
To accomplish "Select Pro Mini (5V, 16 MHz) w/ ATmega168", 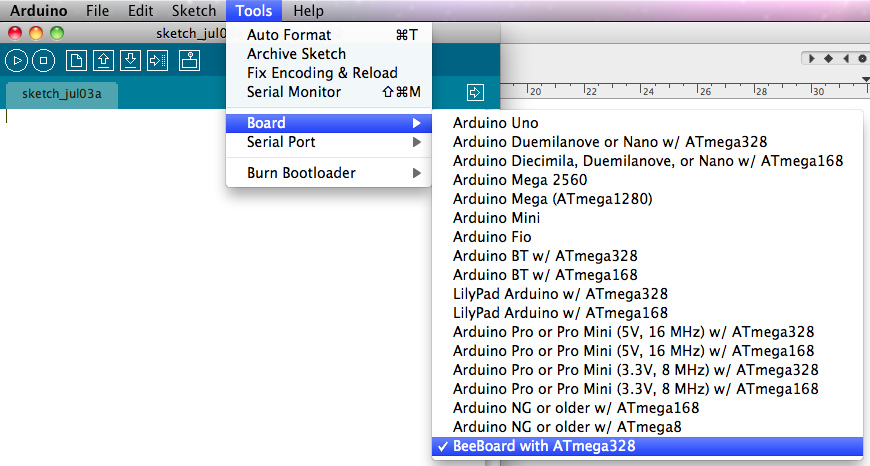I will [x=648, y=351].
